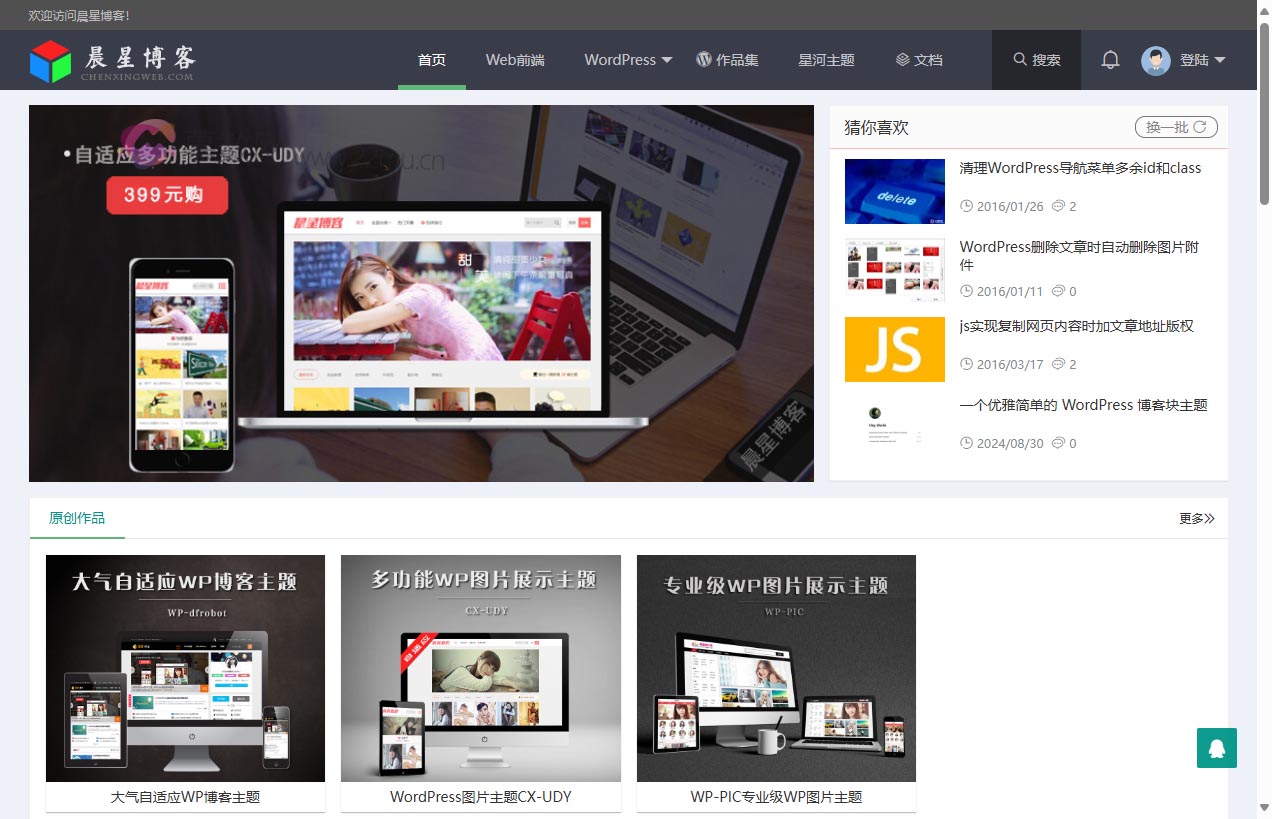
Task: Open the 星河主题 navigation link
Action: click(x=826, y=60)
